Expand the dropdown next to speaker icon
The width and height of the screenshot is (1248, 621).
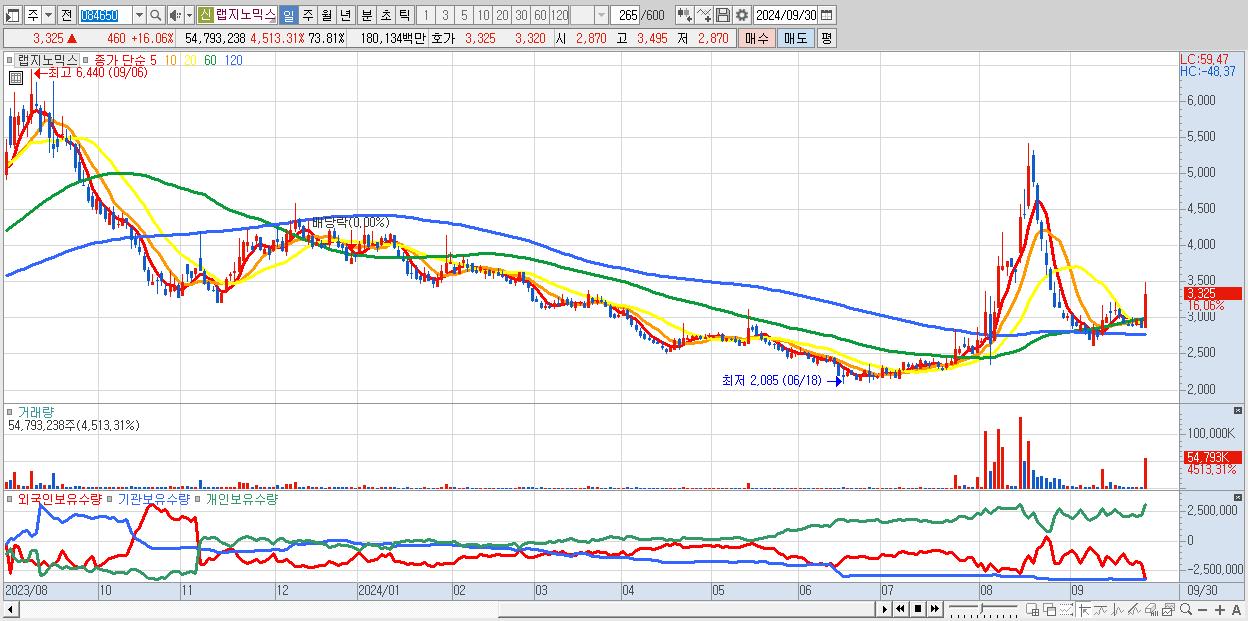pyautogui.click(x=189, y=15)
